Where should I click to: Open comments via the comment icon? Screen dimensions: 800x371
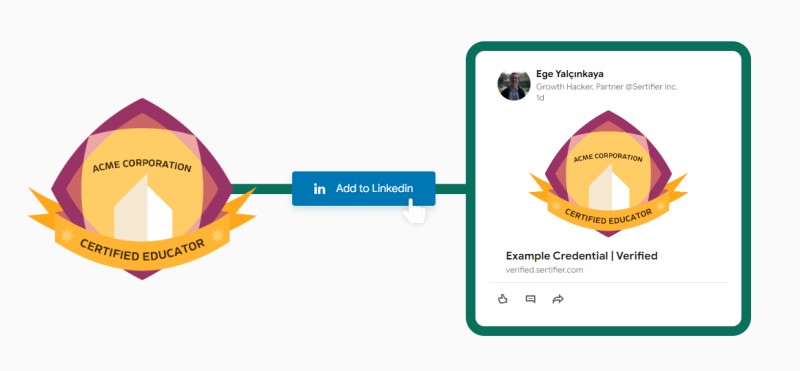530,299
